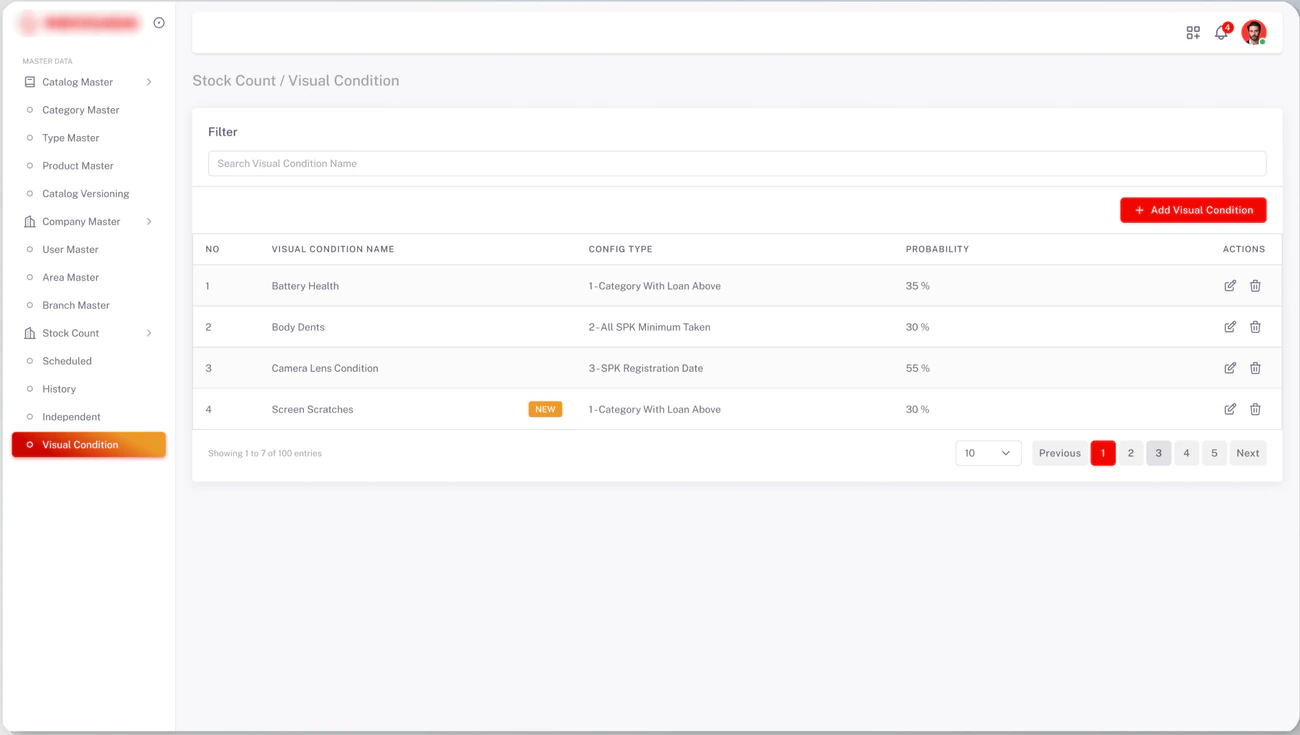Edit the Body Dents row
This screenshot has height=735, width=1300.
click(x=1230, y=327)
